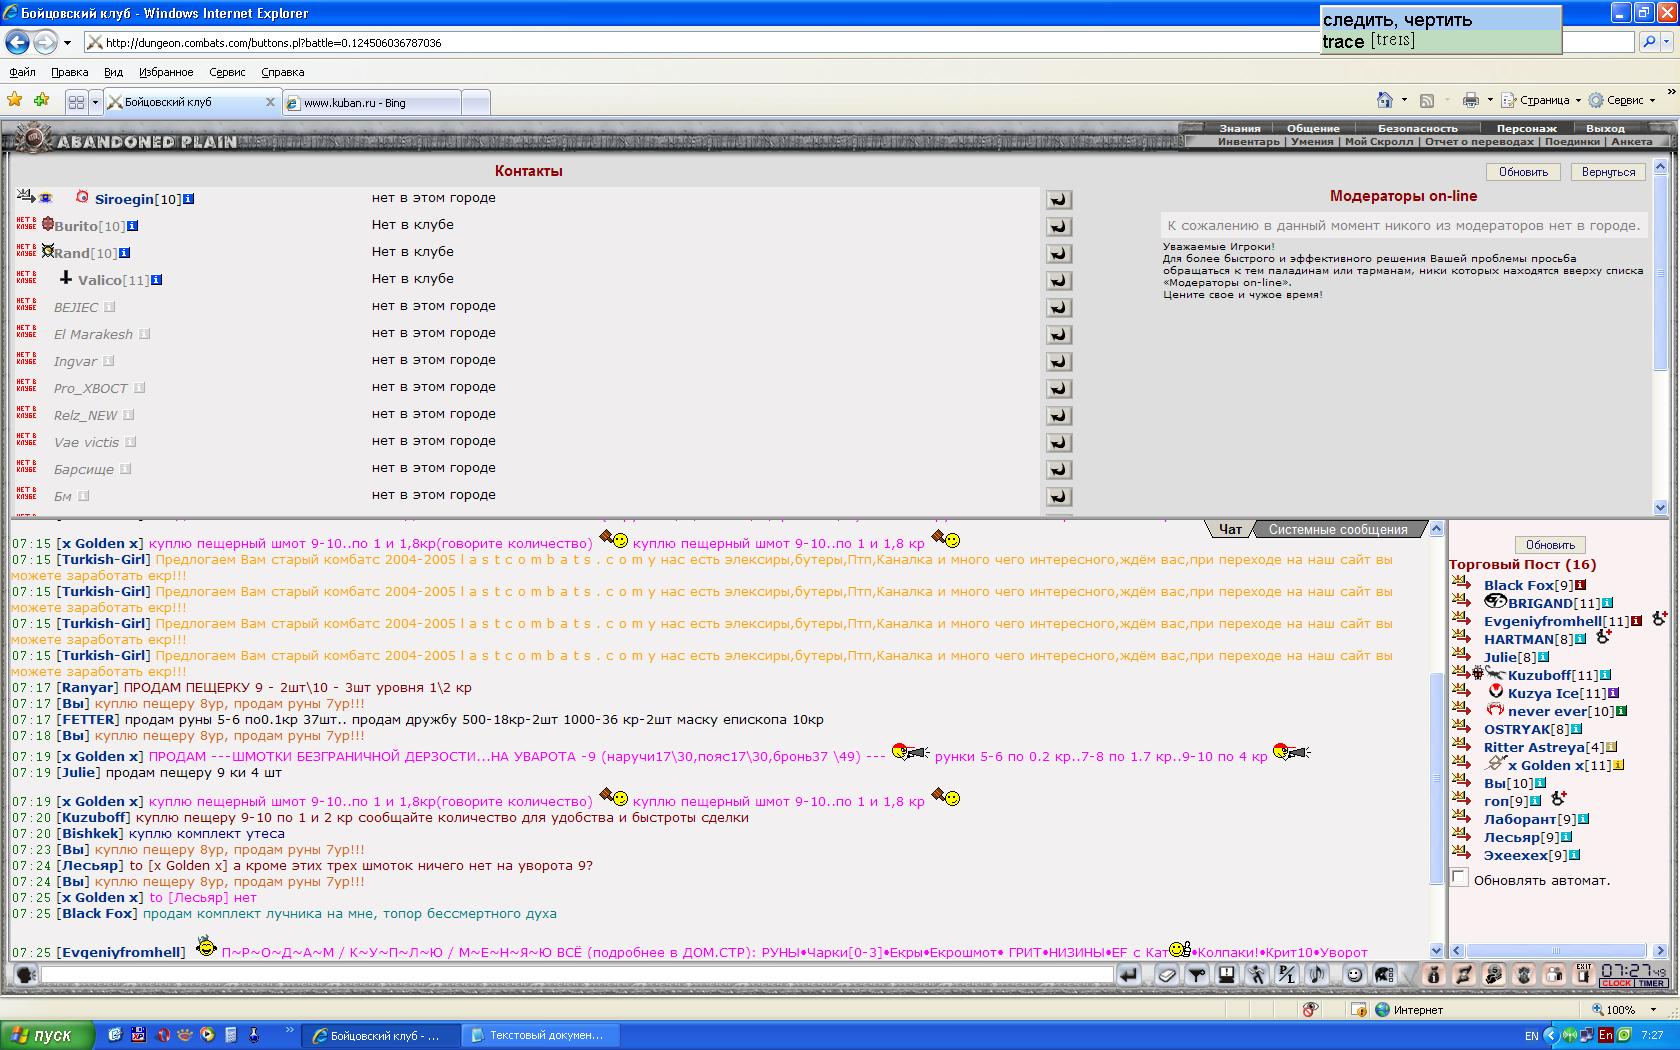1680x1050 pixels.
Task: Open the Сервис toolbar dropdown
Action: pos(1624,100)
